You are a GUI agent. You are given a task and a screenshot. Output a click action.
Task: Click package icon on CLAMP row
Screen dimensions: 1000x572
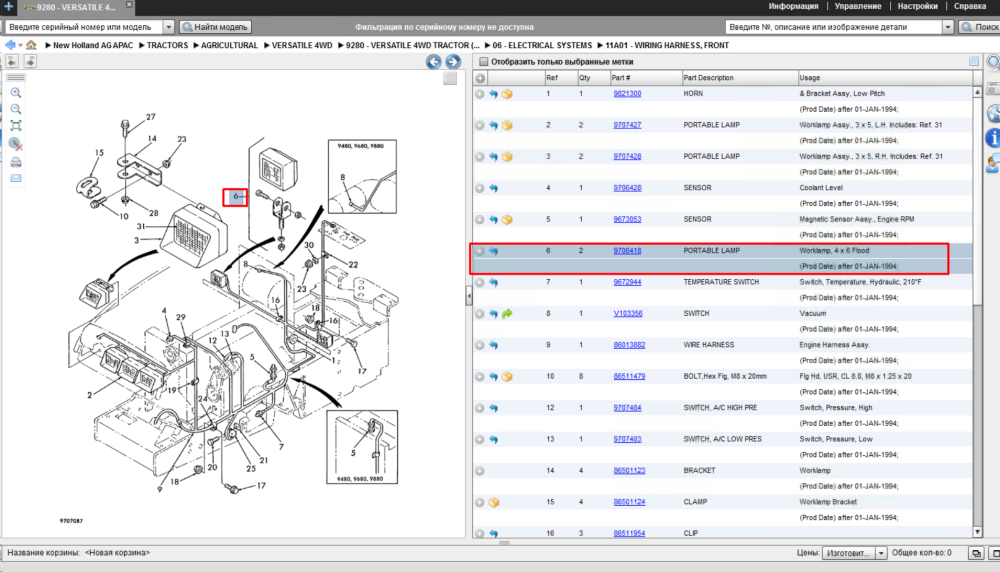coord(494,502)
